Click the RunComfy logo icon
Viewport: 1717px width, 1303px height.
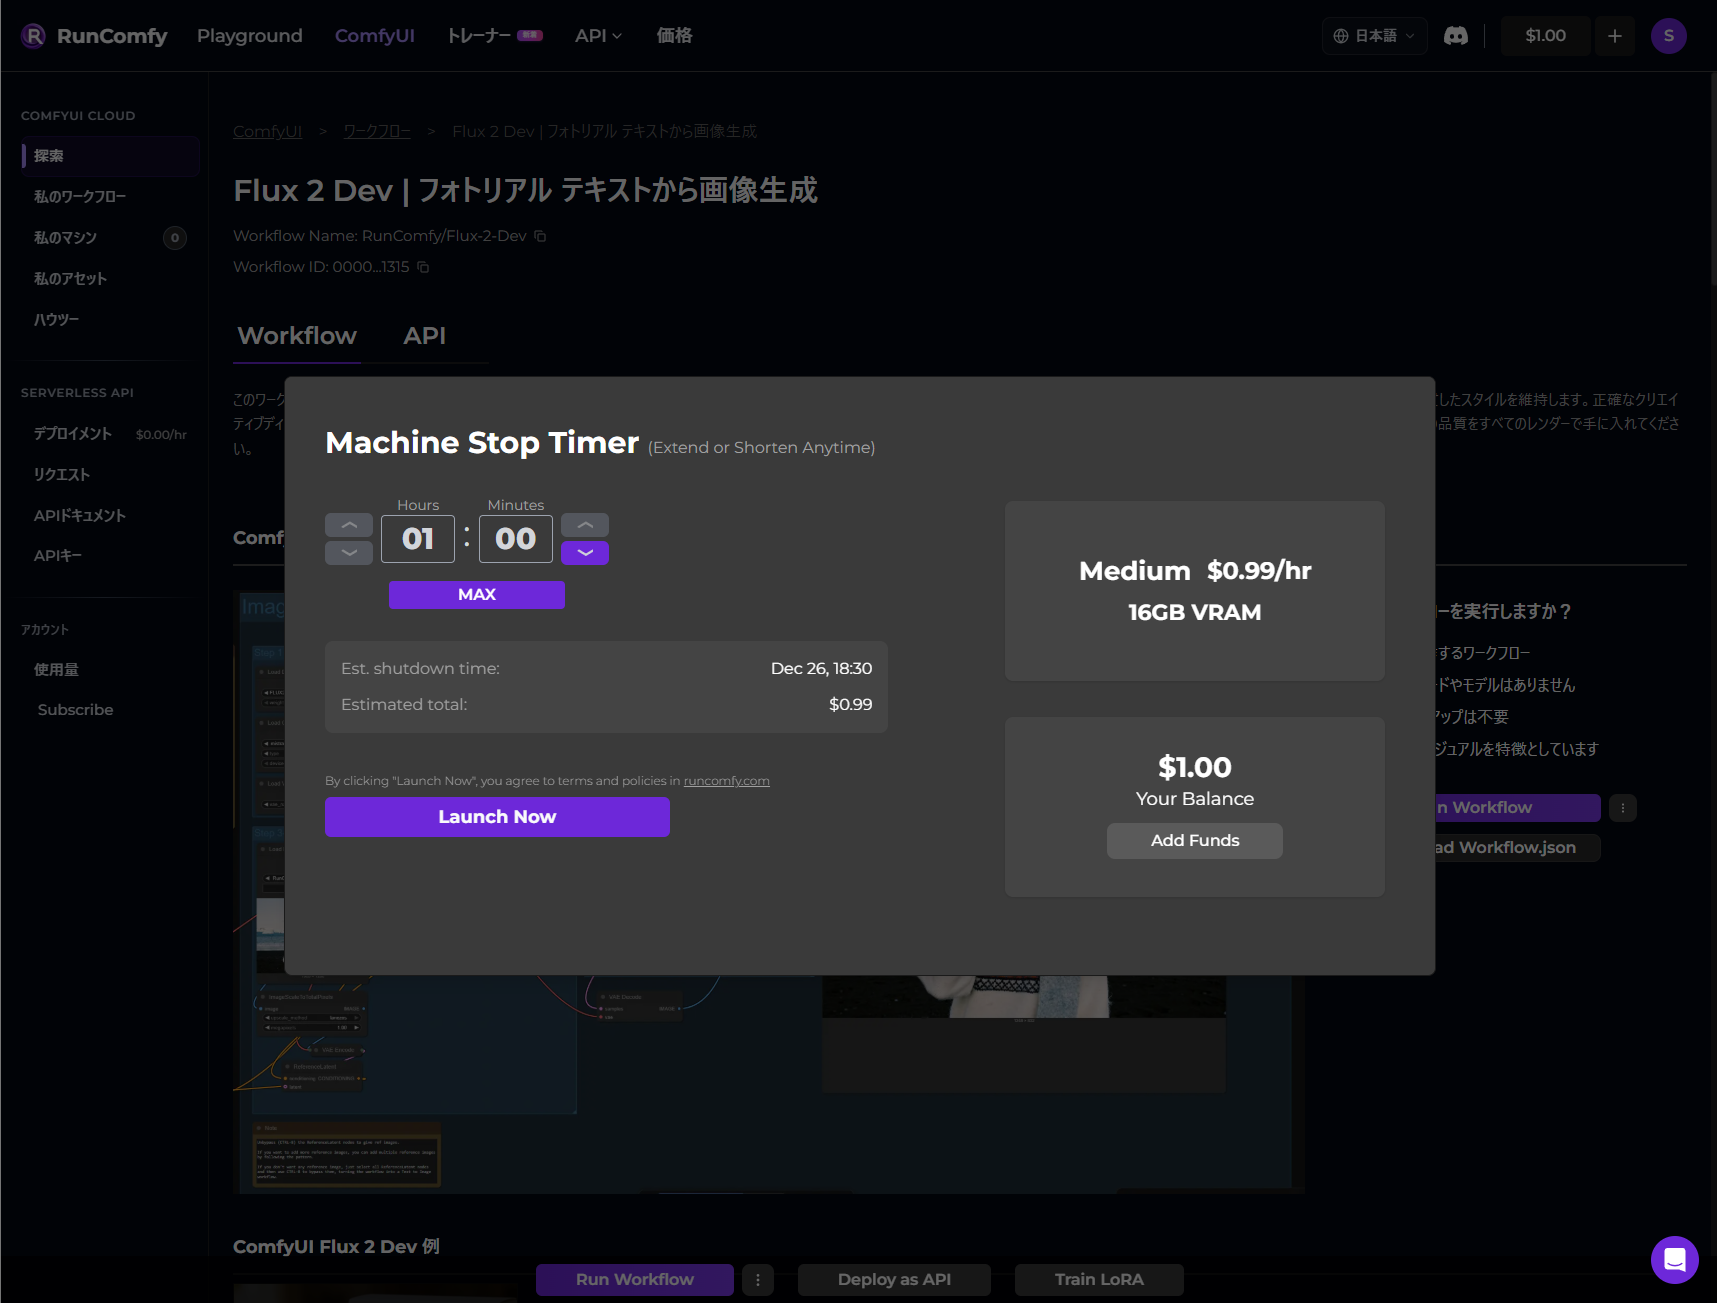click(x=33, y=36)
